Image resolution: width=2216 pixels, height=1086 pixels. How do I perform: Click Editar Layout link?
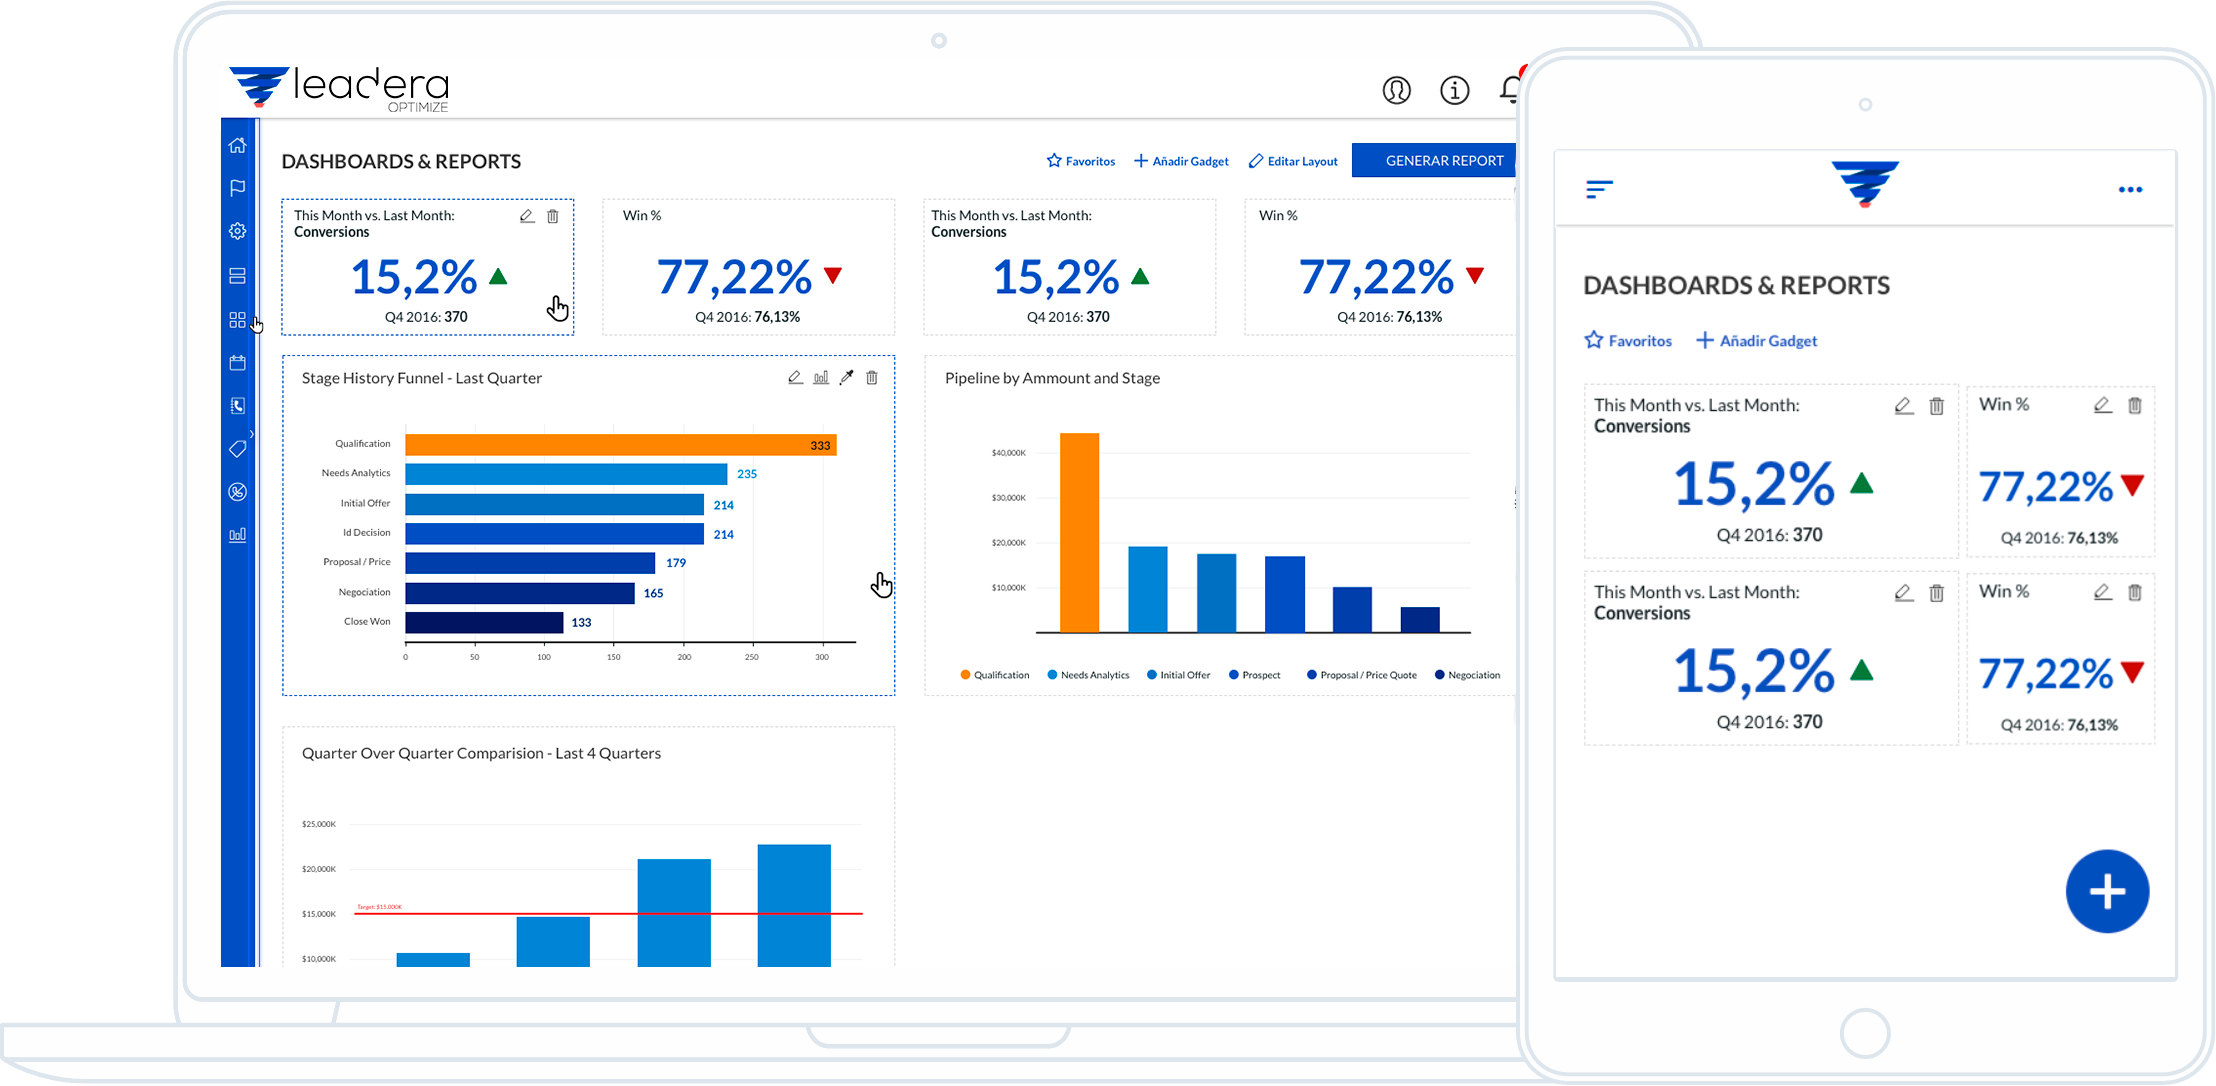(x=1293, y=161)
